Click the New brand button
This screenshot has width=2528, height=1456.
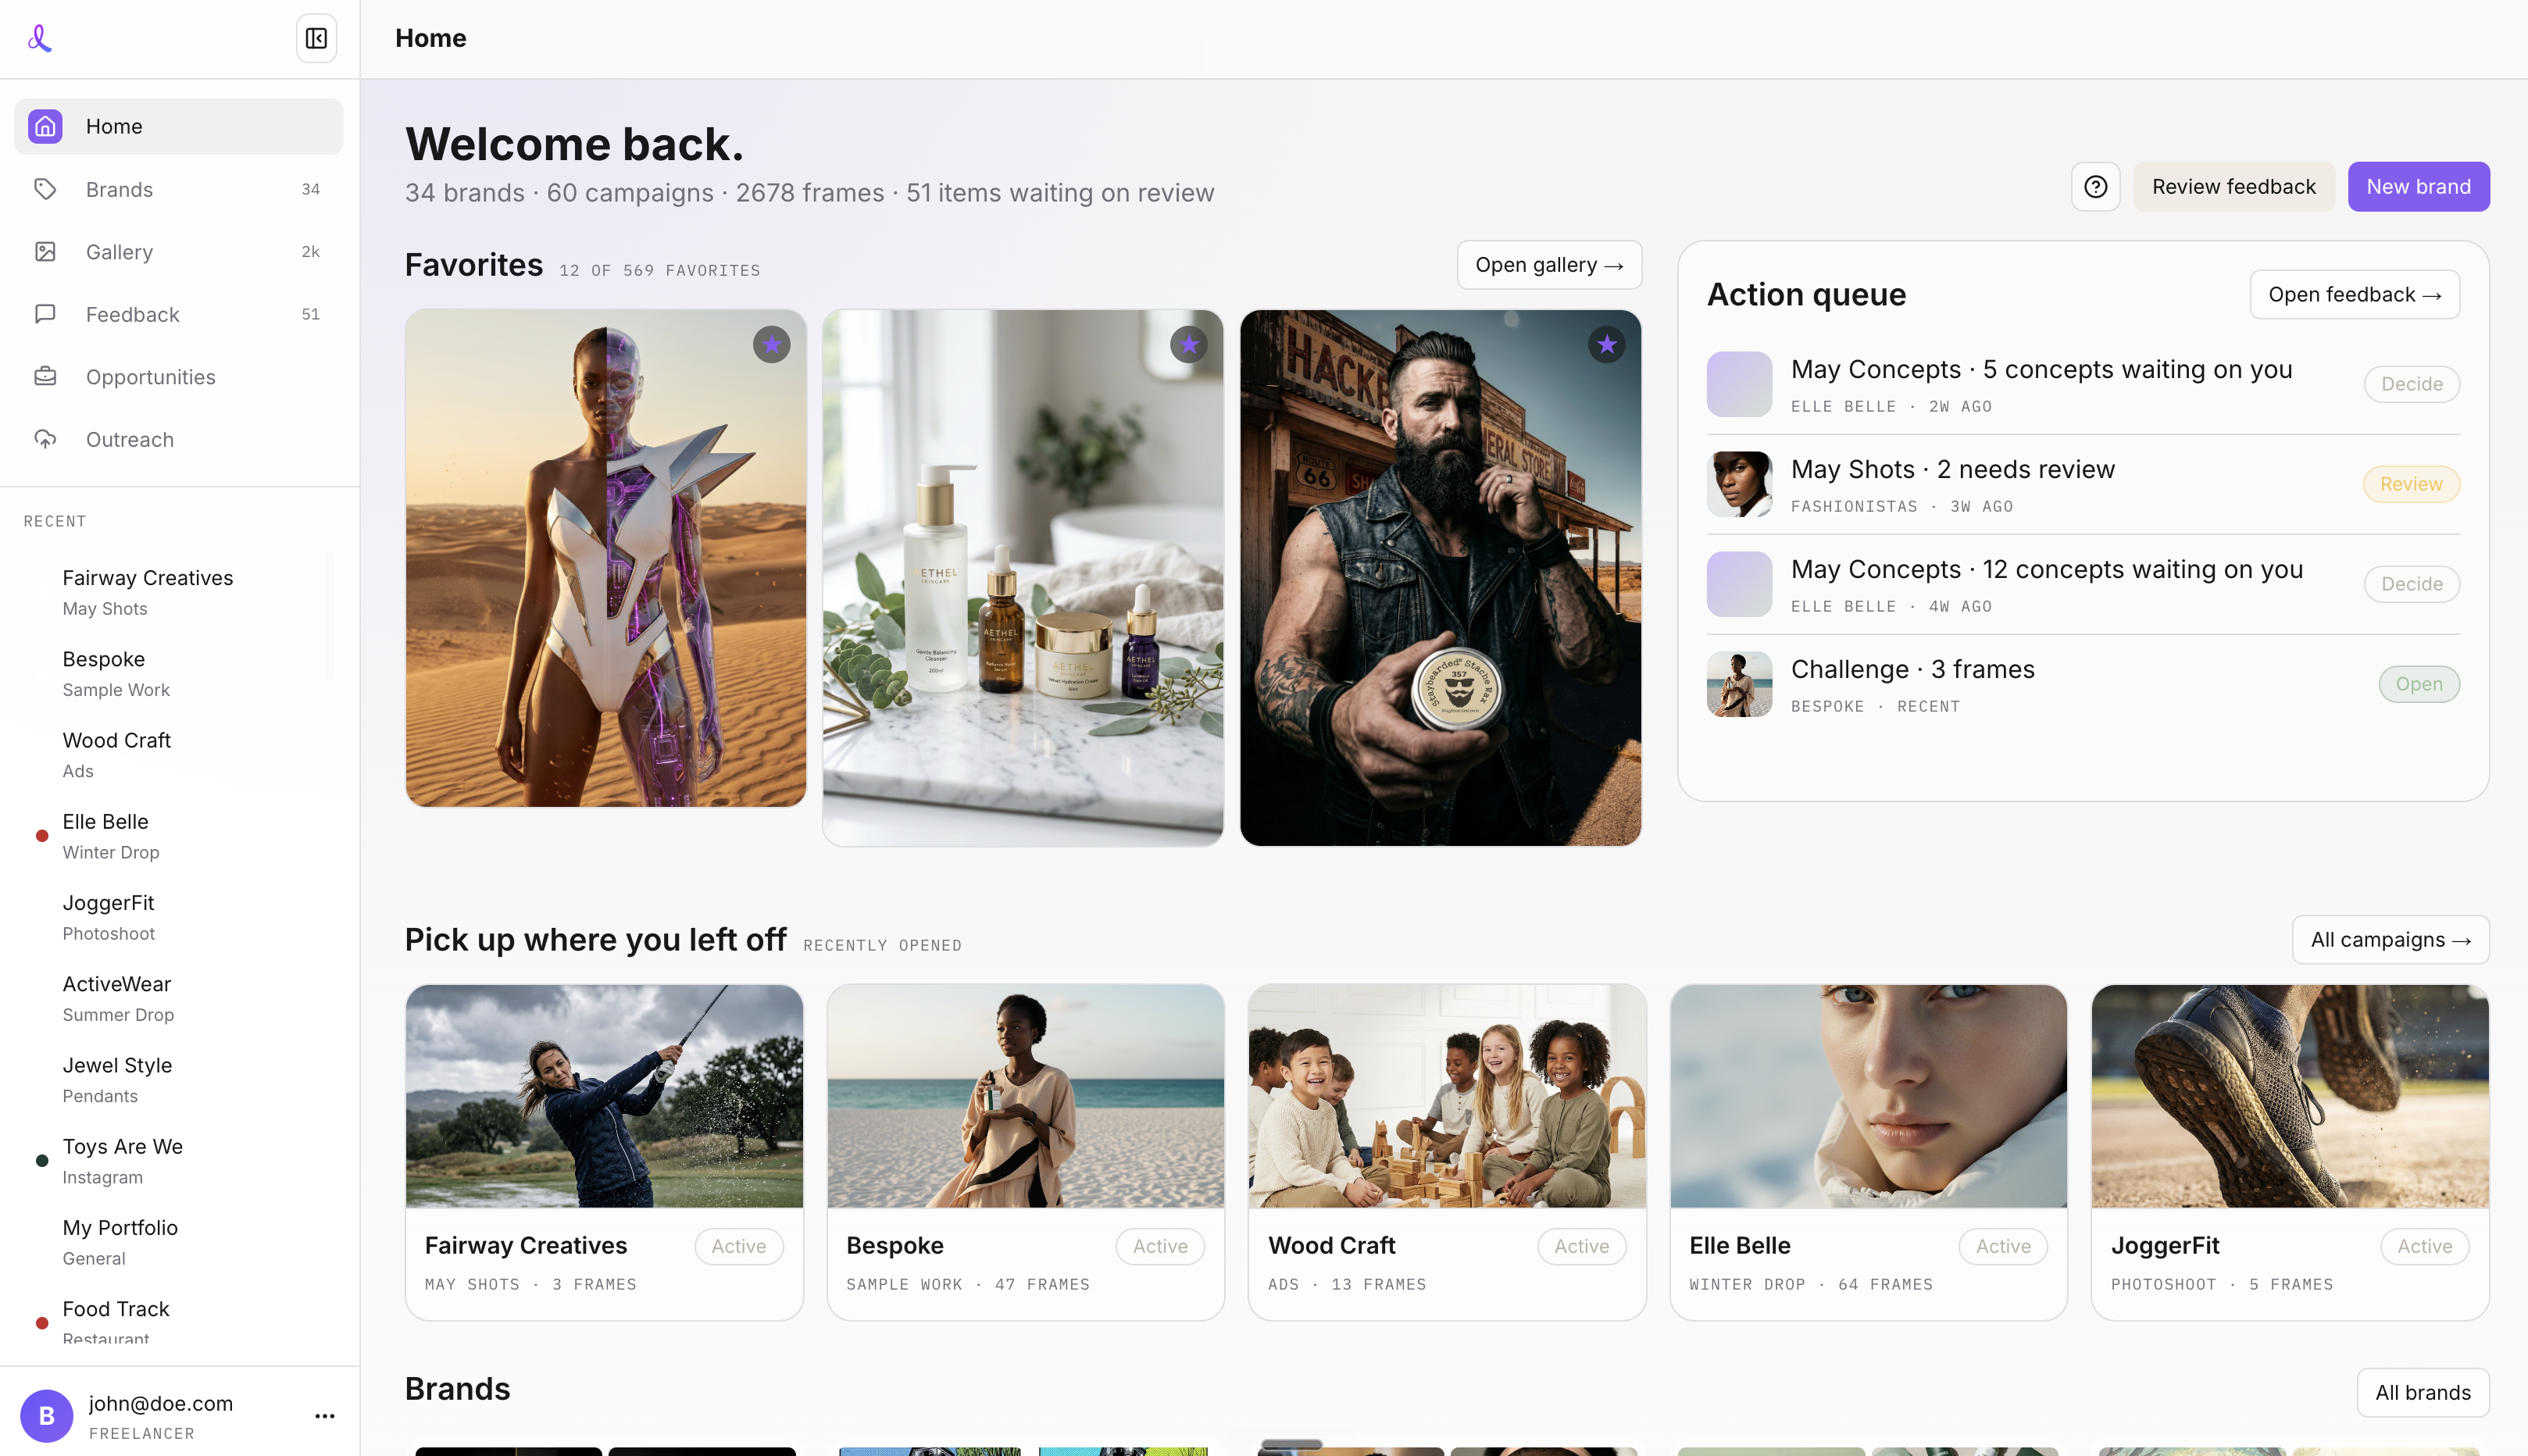click(2418, 187)
